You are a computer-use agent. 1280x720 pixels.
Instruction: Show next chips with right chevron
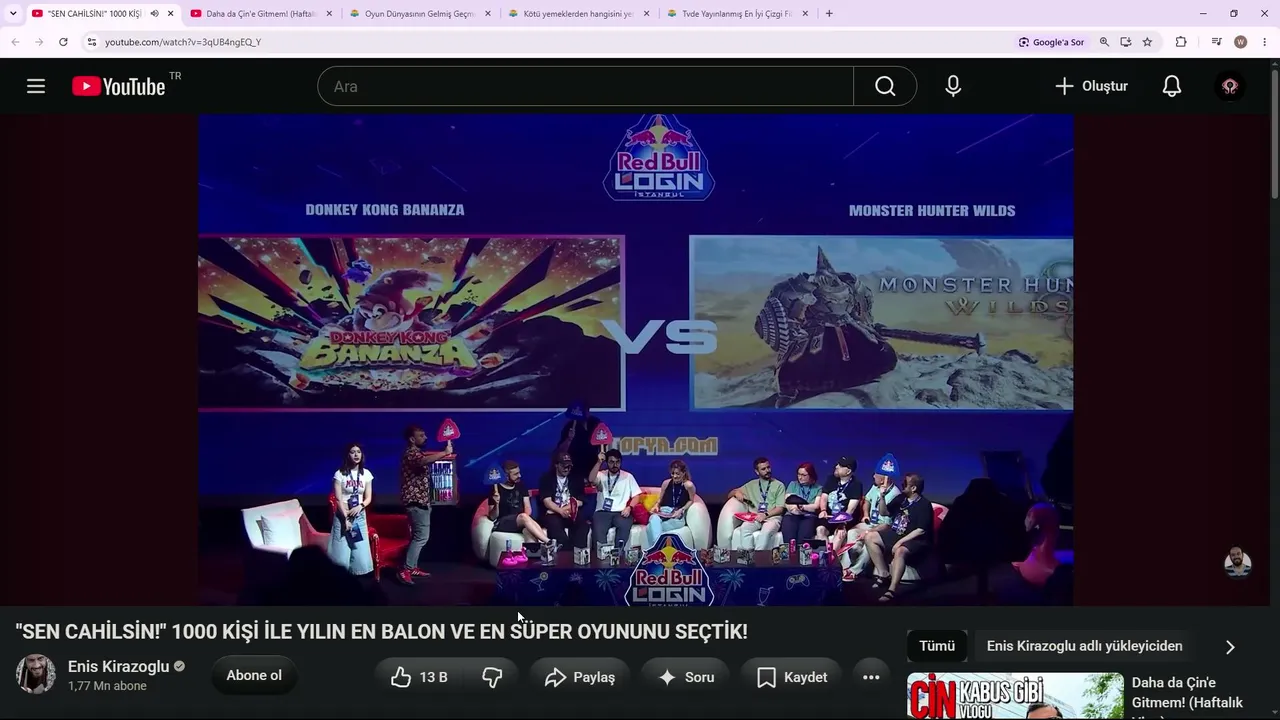1230,647
